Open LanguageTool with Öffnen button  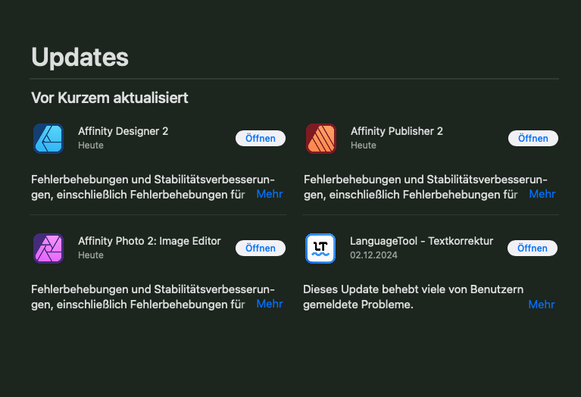[532, 248]
